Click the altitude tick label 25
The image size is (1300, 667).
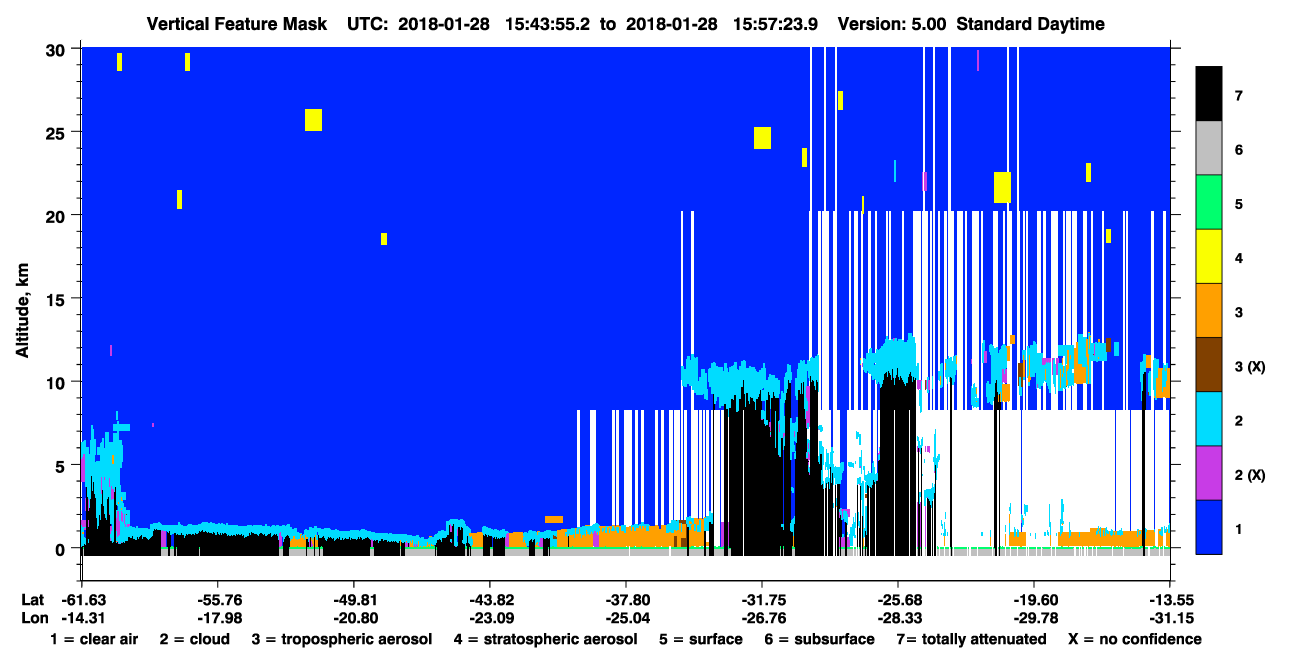[x=58, y=132]
